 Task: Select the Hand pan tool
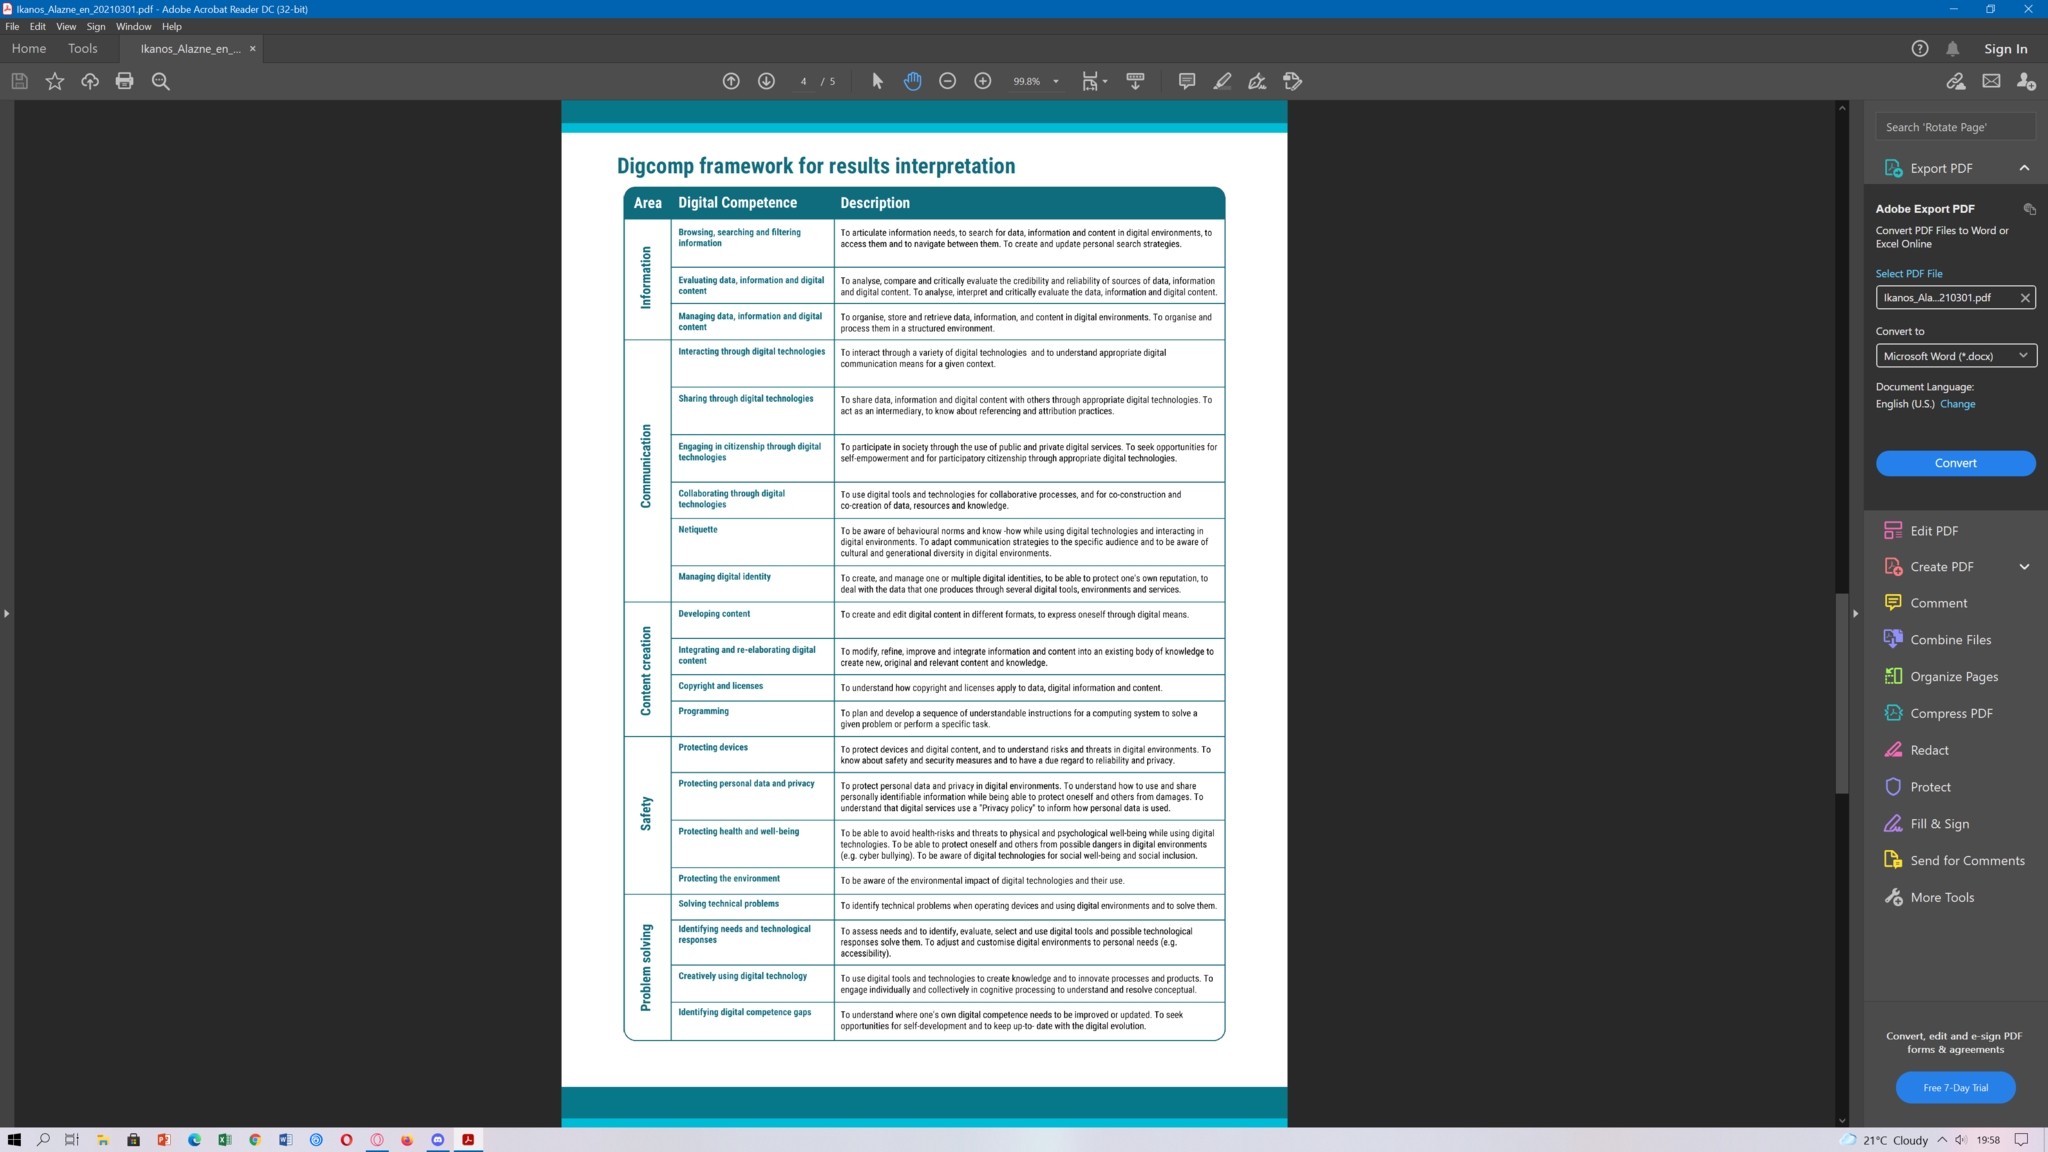[912, 81]
